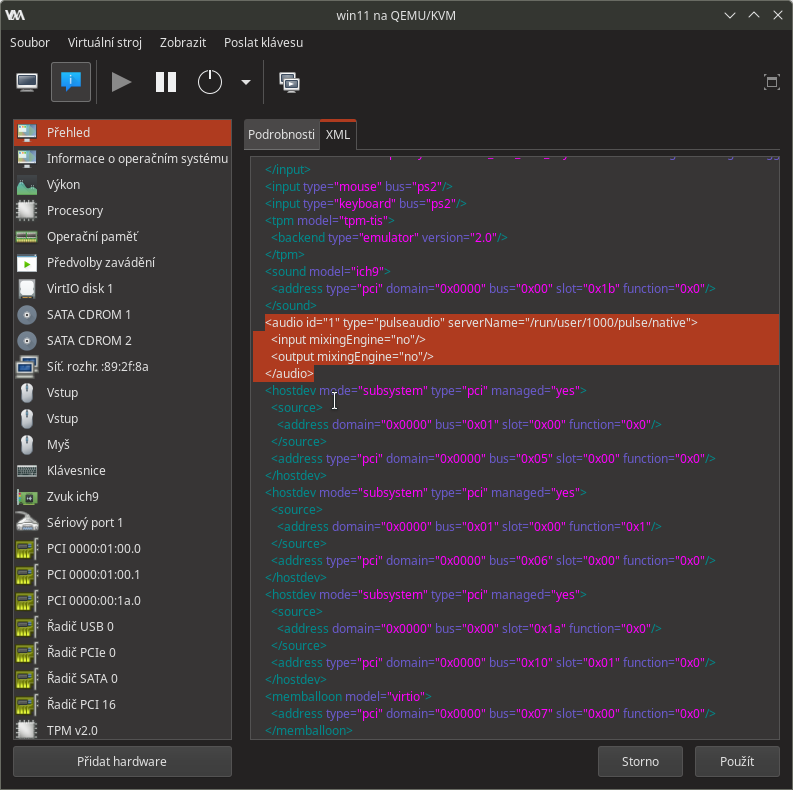This screenshot has width=793, height=790.
Task: Open the Poslat klávesu menu
Action: [263, 42]
